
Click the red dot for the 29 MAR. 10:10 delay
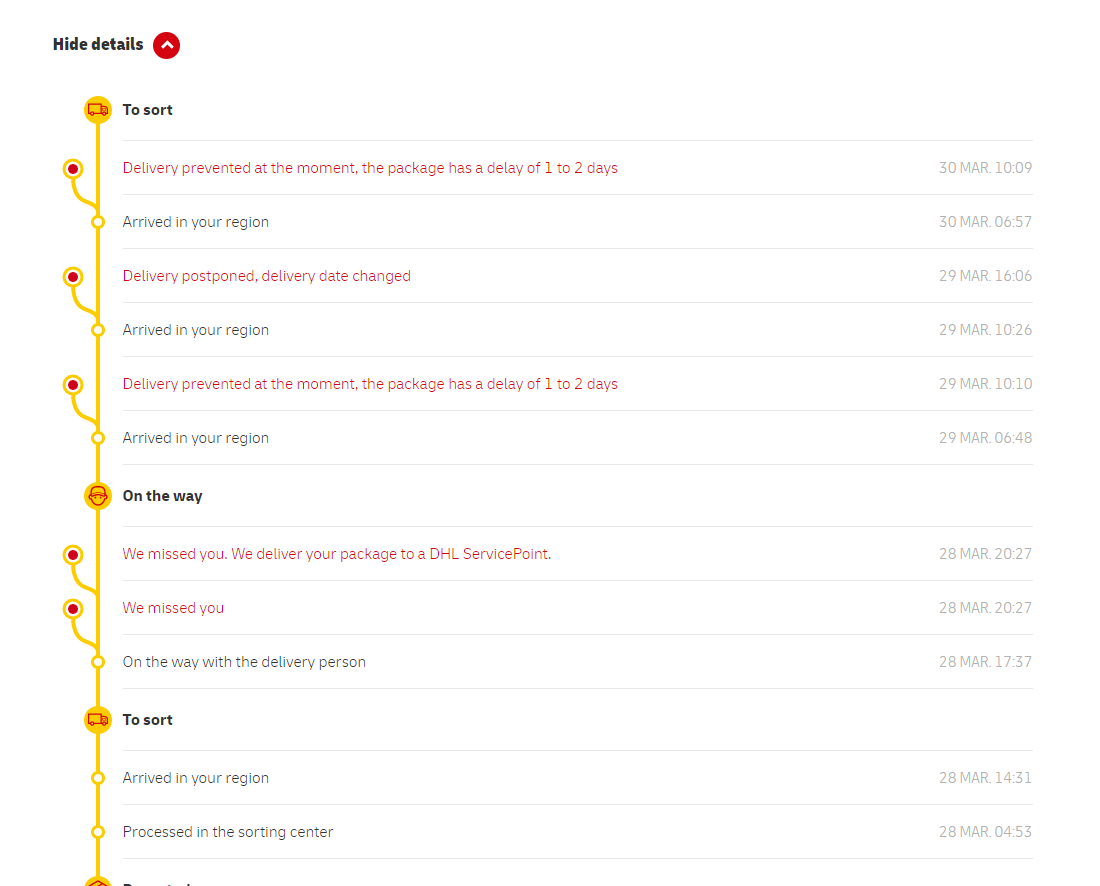[x=73, y=385]
